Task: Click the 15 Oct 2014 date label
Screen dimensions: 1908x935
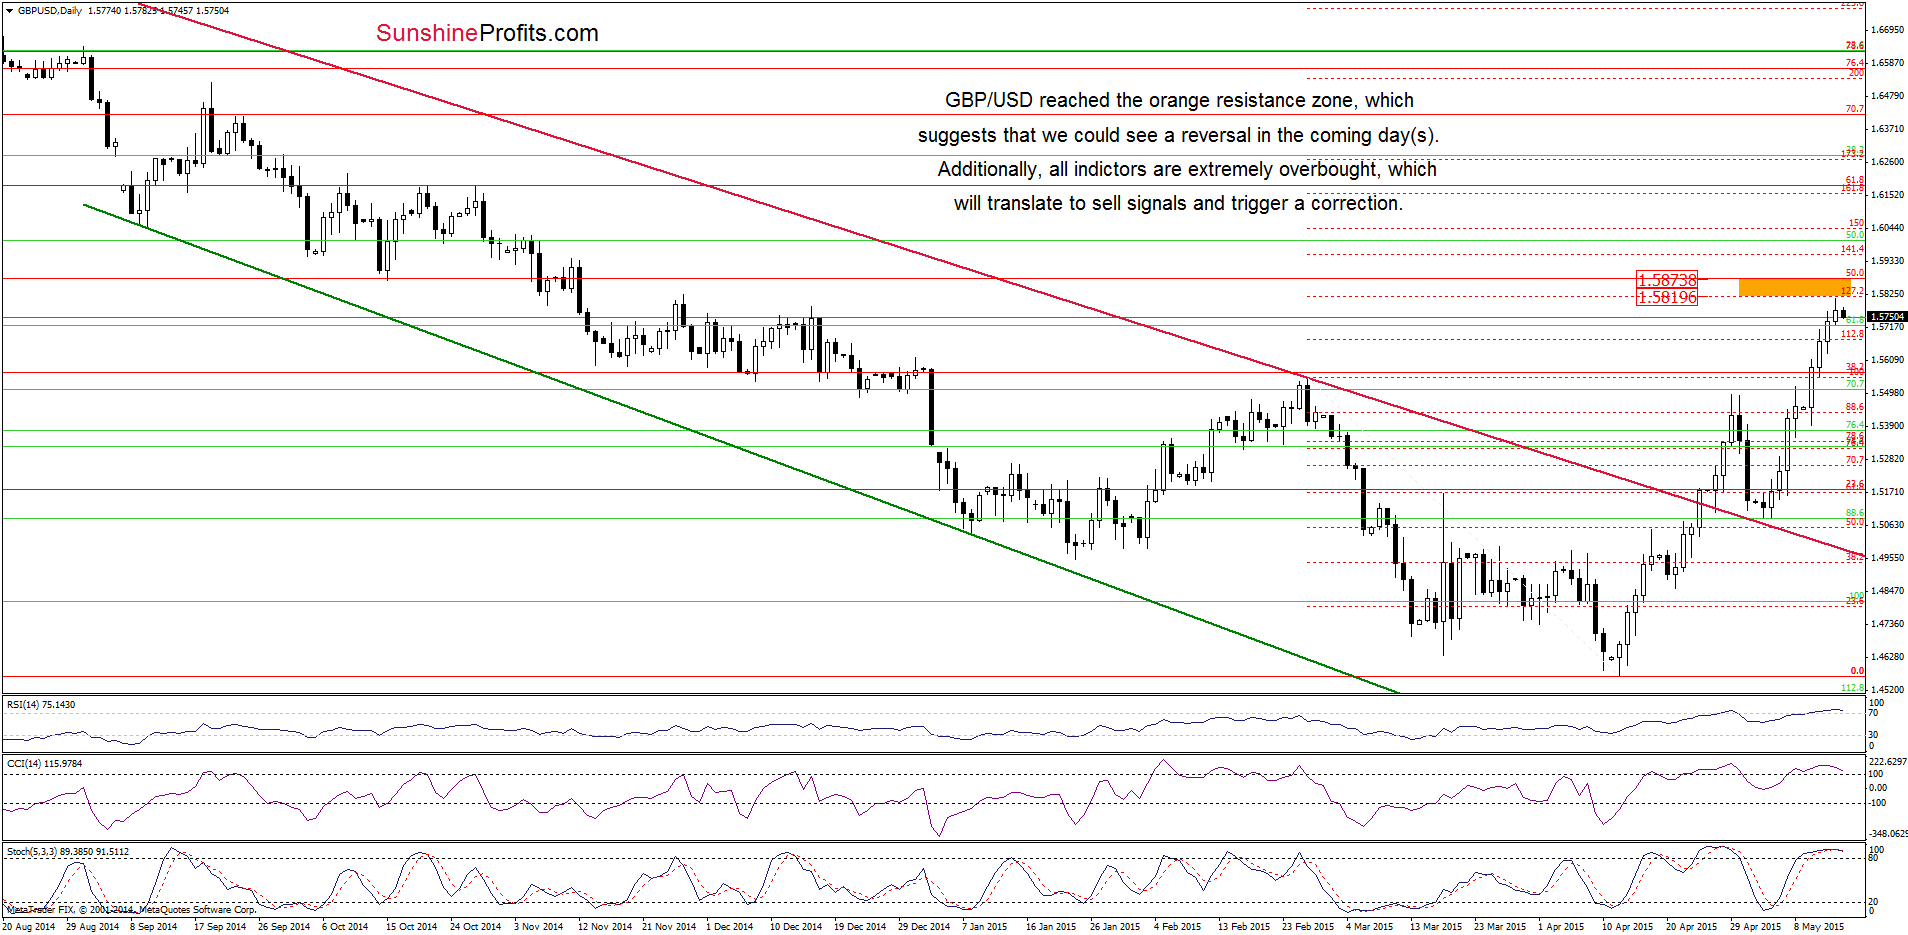Action: tap(411, 927)
